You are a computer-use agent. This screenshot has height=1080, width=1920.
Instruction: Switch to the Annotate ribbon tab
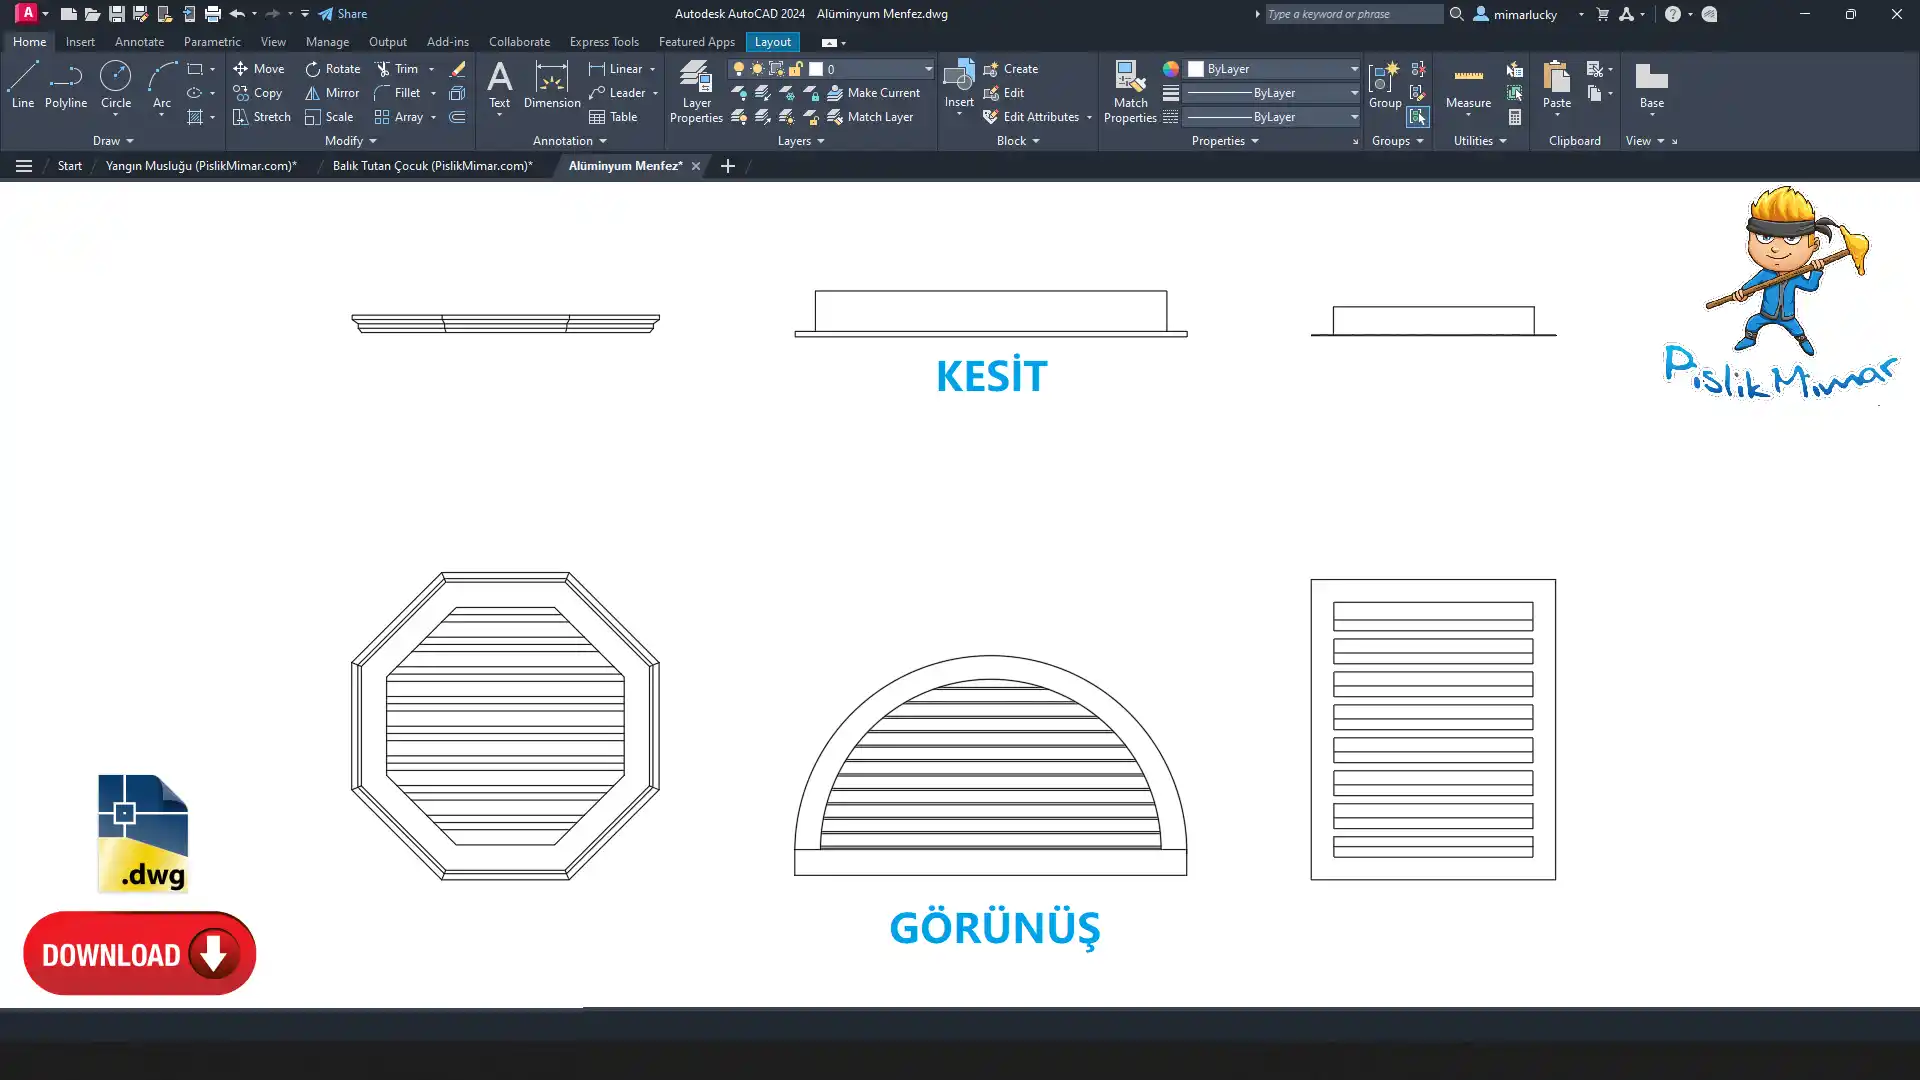139,42
